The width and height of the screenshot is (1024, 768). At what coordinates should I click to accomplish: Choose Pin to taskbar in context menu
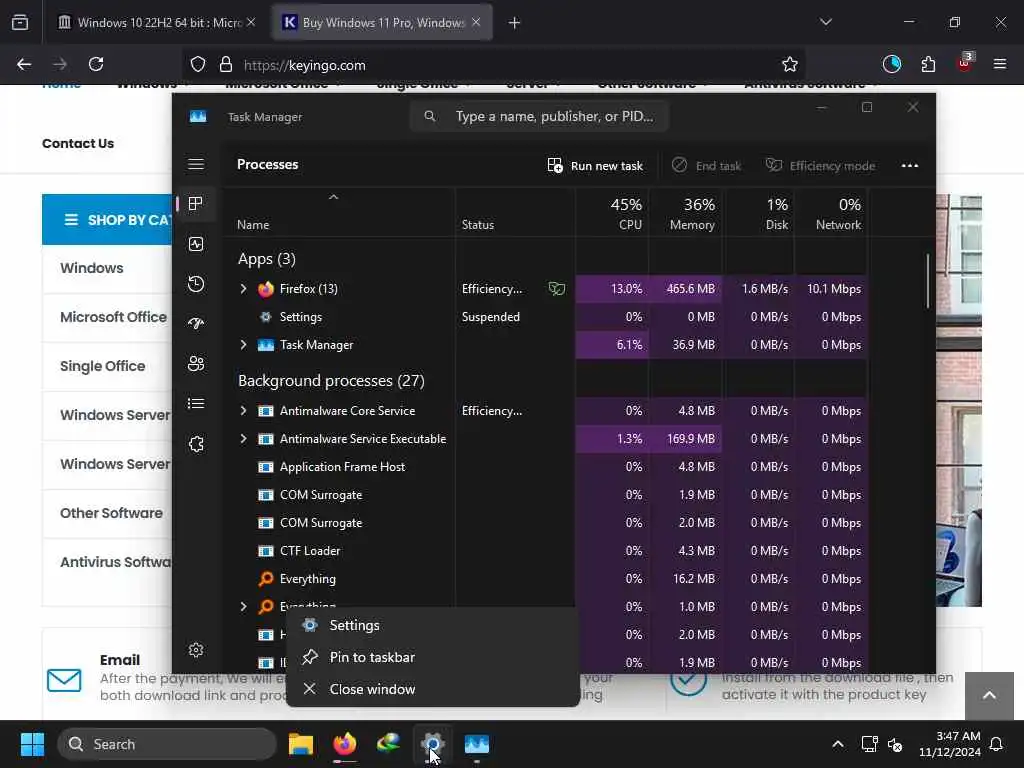pos(432,658)
